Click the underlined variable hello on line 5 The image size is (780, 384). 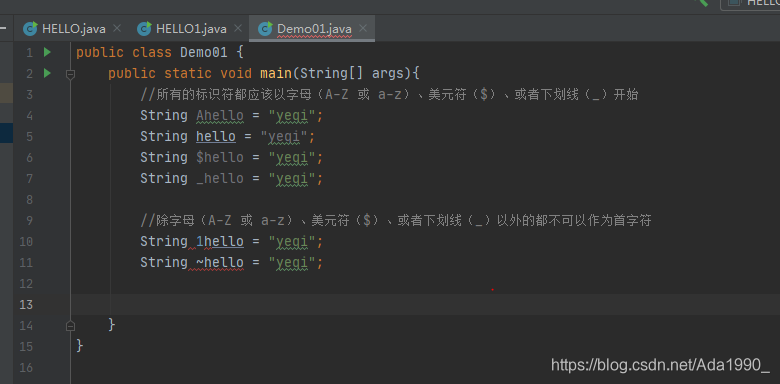(216, 136)
